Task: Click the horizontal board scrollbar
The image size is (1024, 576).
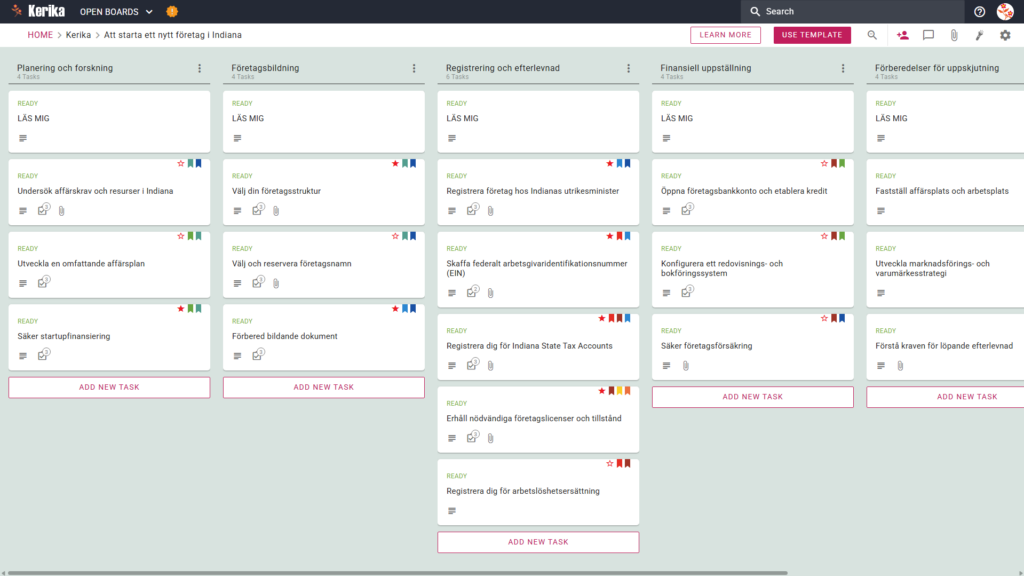Action: point(397,573)
